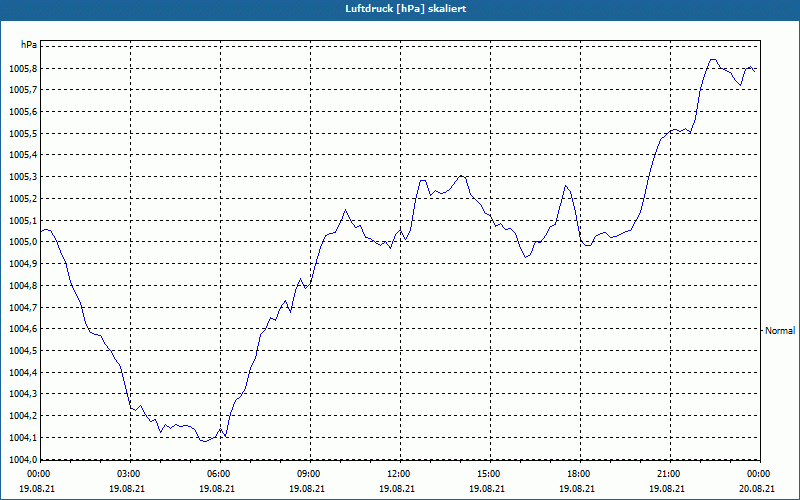Click the 1005,7 y-axis label
The height and width of the screenshot is (500, 800).
pyautogui.click(x=23, y=90)
